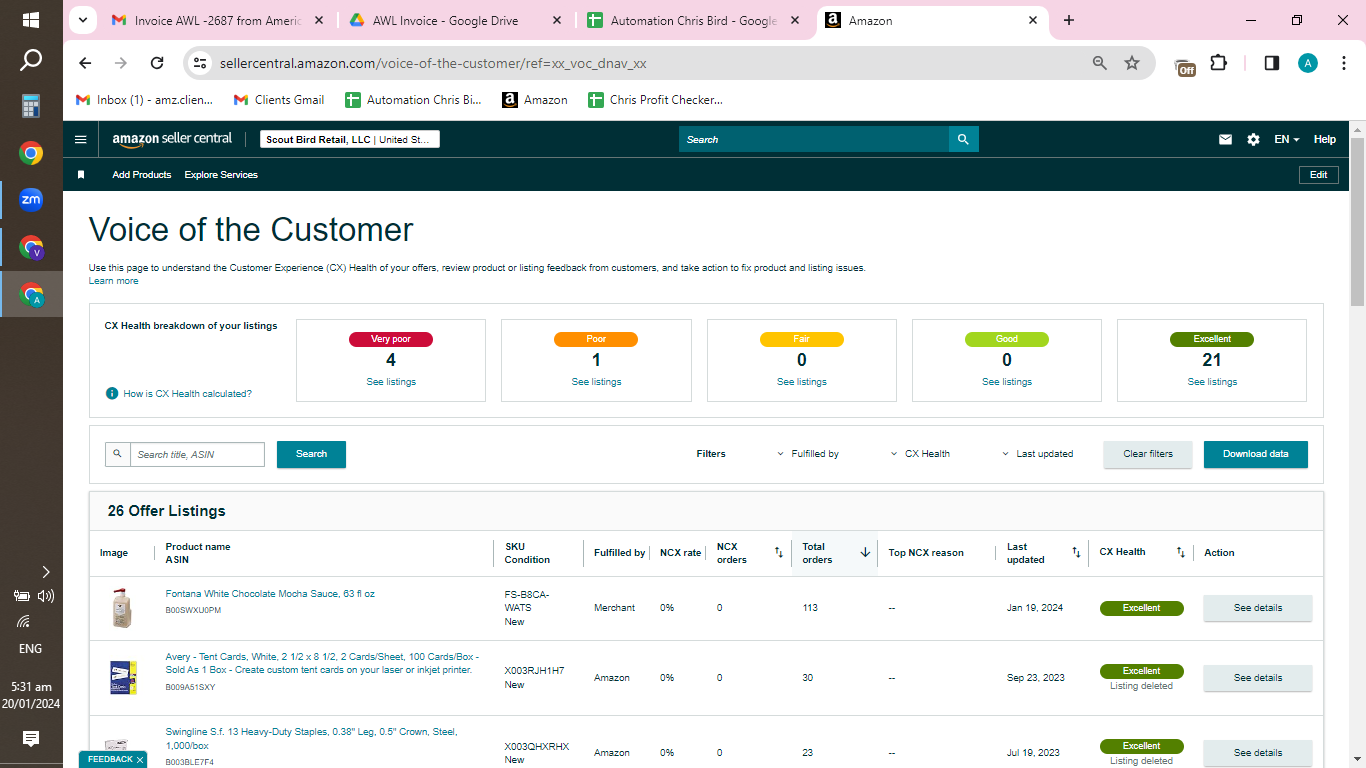Screen dimensions: 1366x768
Task: Open the Seller Central settings gear
Action: [1253, 140]
